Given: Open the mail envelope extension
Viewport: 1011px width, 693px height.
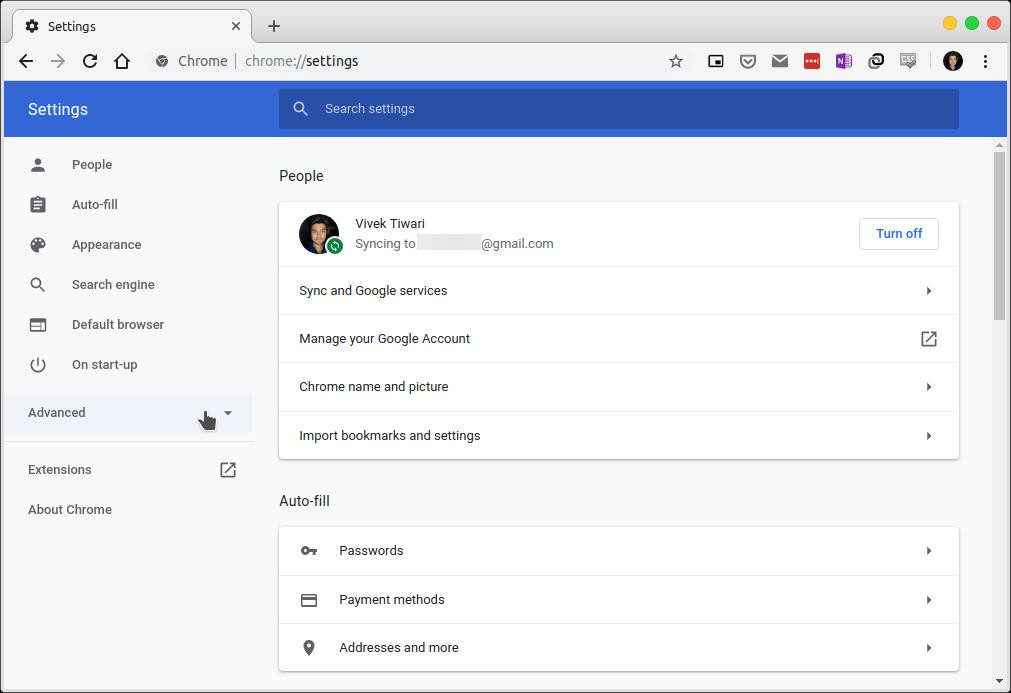Looking at the screenshot, I should 780,61.
